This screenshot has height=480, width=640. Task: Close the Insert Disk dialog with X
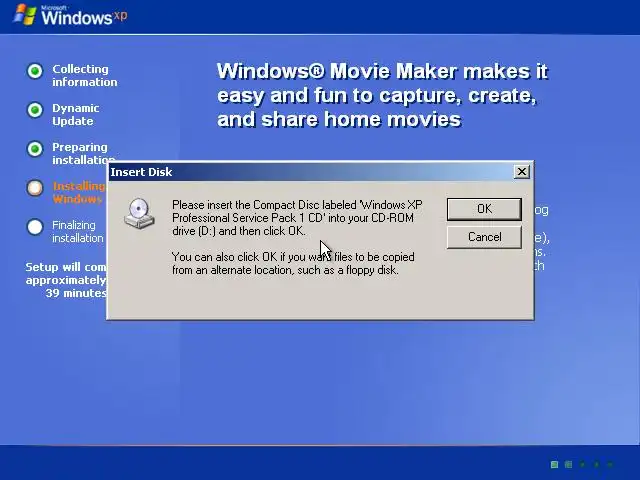522,172
